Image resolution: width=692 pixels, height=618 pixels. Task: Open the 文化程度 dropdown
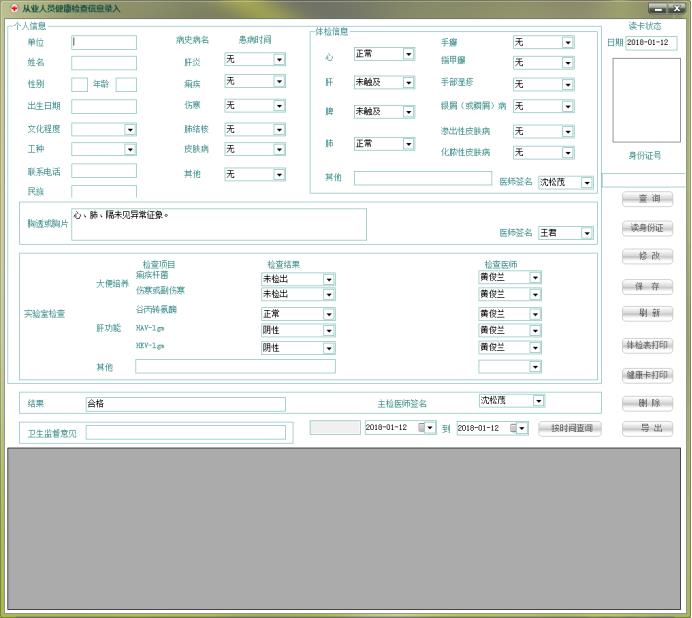[130, 129]
